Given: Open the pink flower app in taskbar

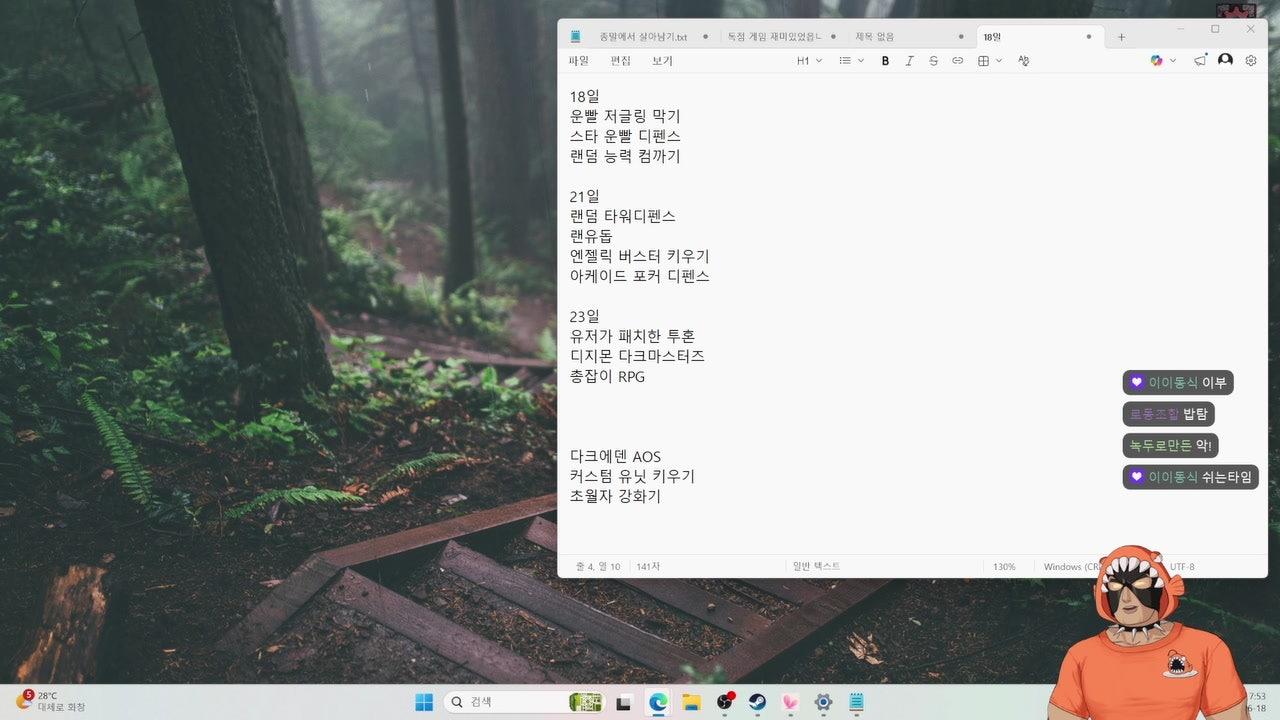Looking at the screenshot, I should [x=790, y=702].
